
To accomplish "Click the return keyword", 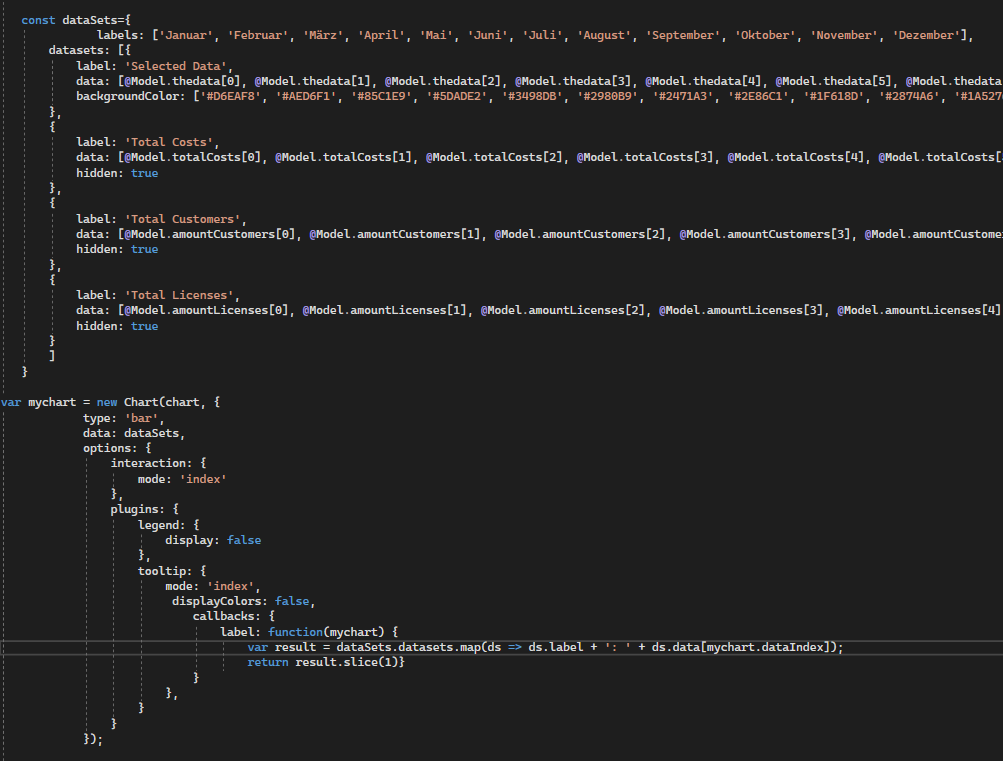I will [268, 662].
